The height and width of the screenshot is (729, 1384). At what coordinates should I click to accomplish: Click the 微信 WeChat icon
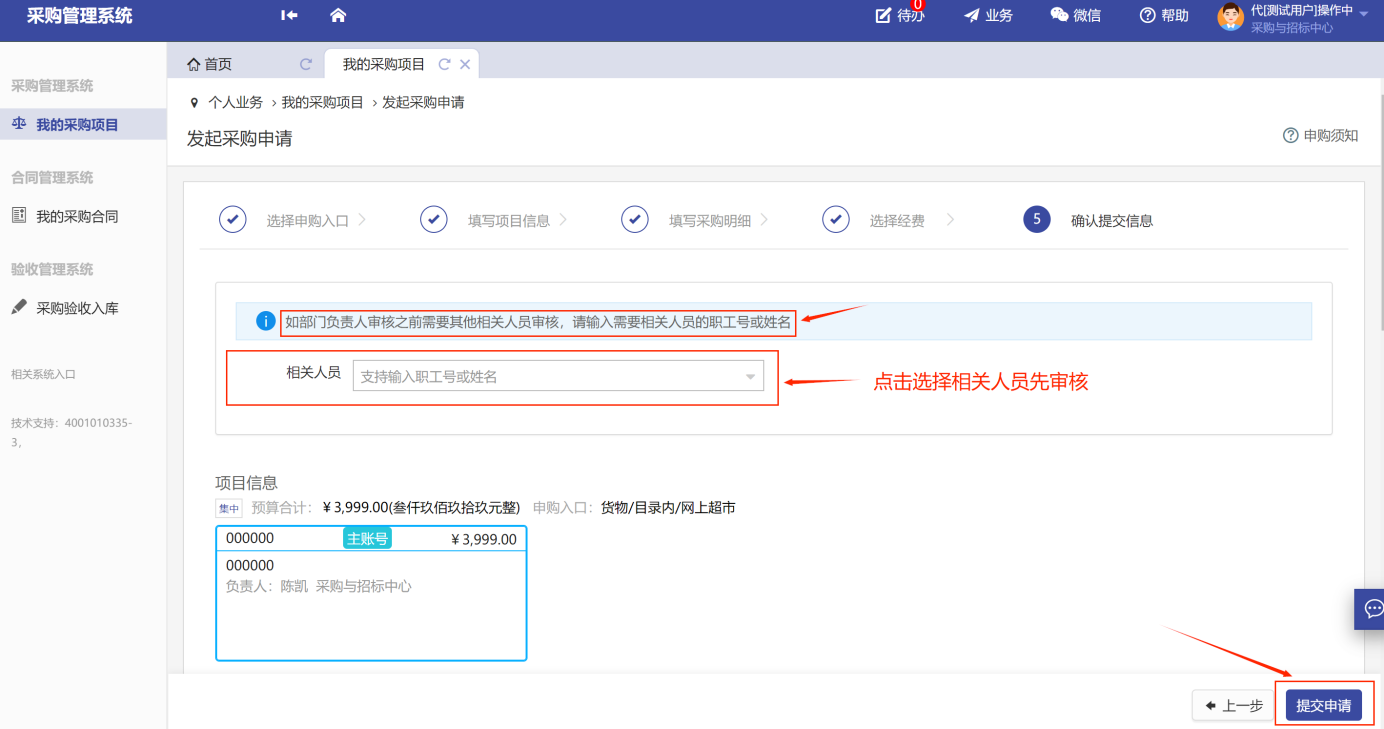click(1075, 15)
